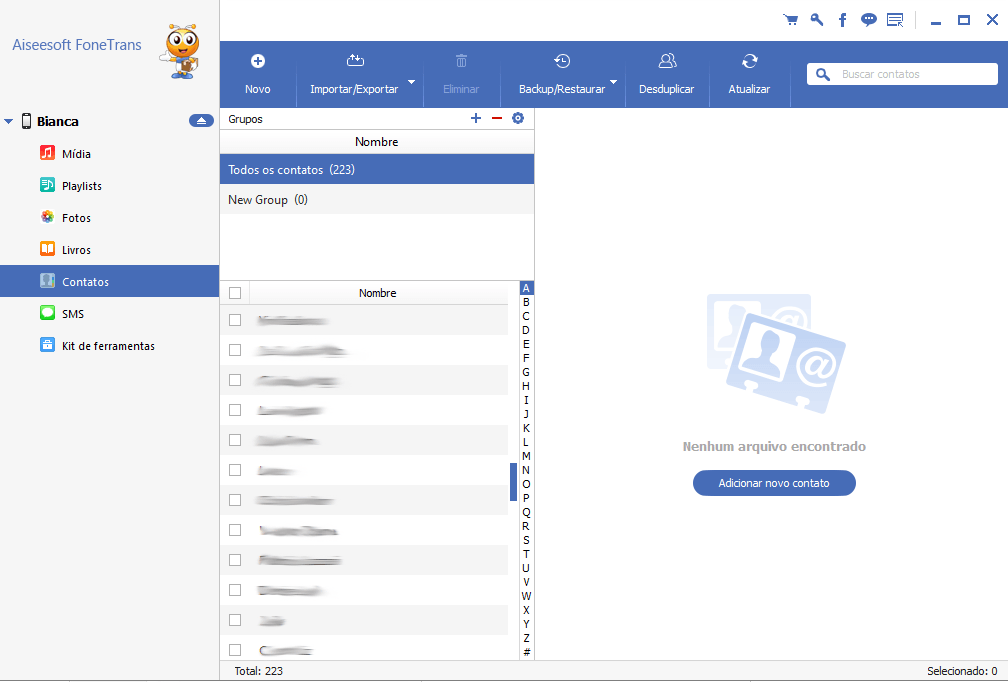The height and width of the screenshot is (682, 1008).
Task: Click the Atualizar refresh icon
Action: click(x=749, y=62)
